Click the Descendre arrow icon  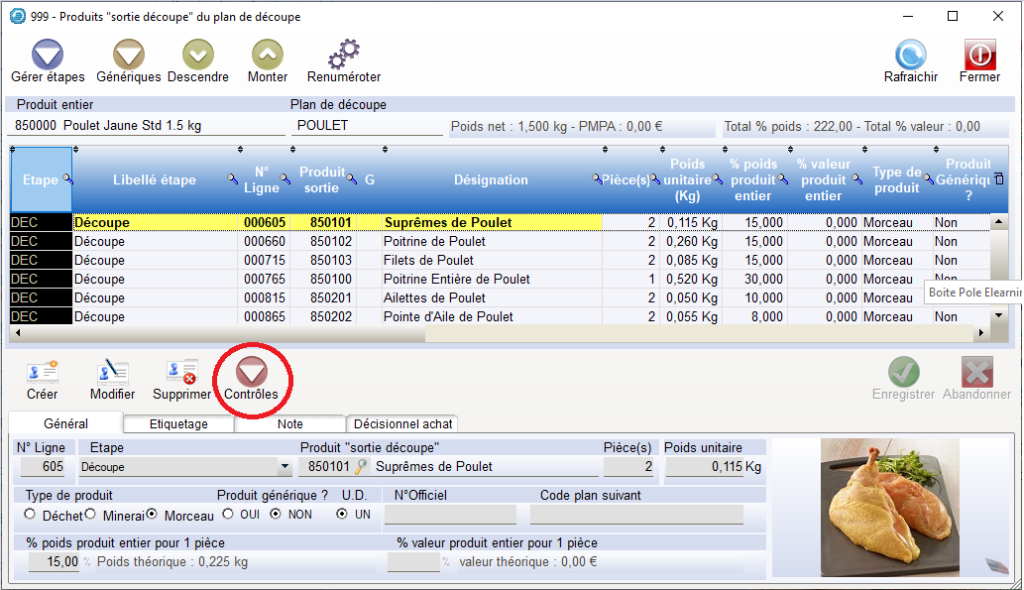click(198, 55)
